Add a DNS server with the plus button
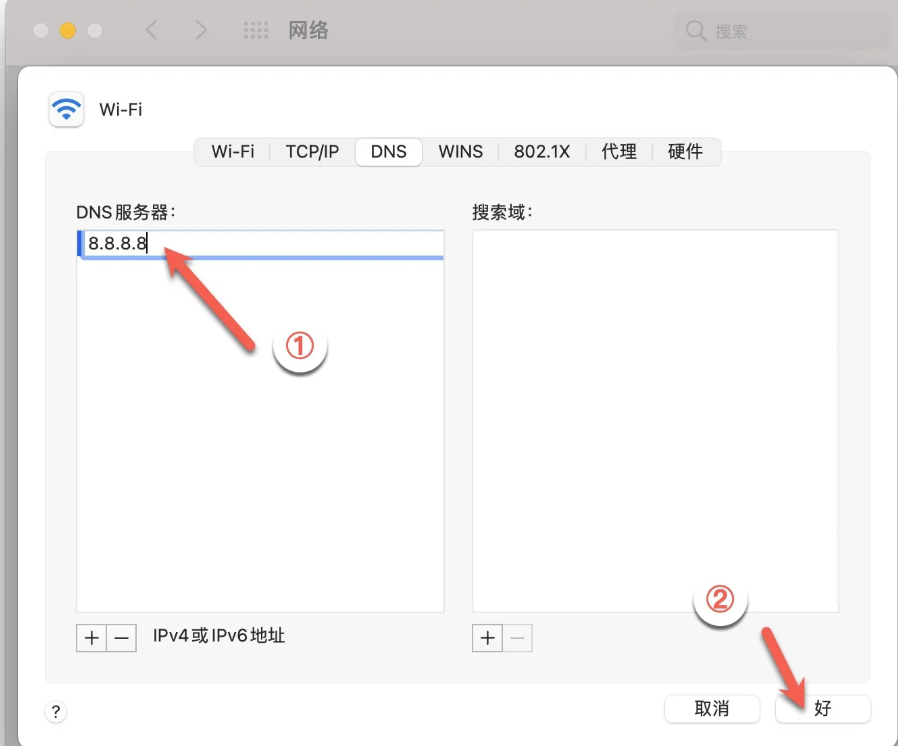 tap(92, 638)
